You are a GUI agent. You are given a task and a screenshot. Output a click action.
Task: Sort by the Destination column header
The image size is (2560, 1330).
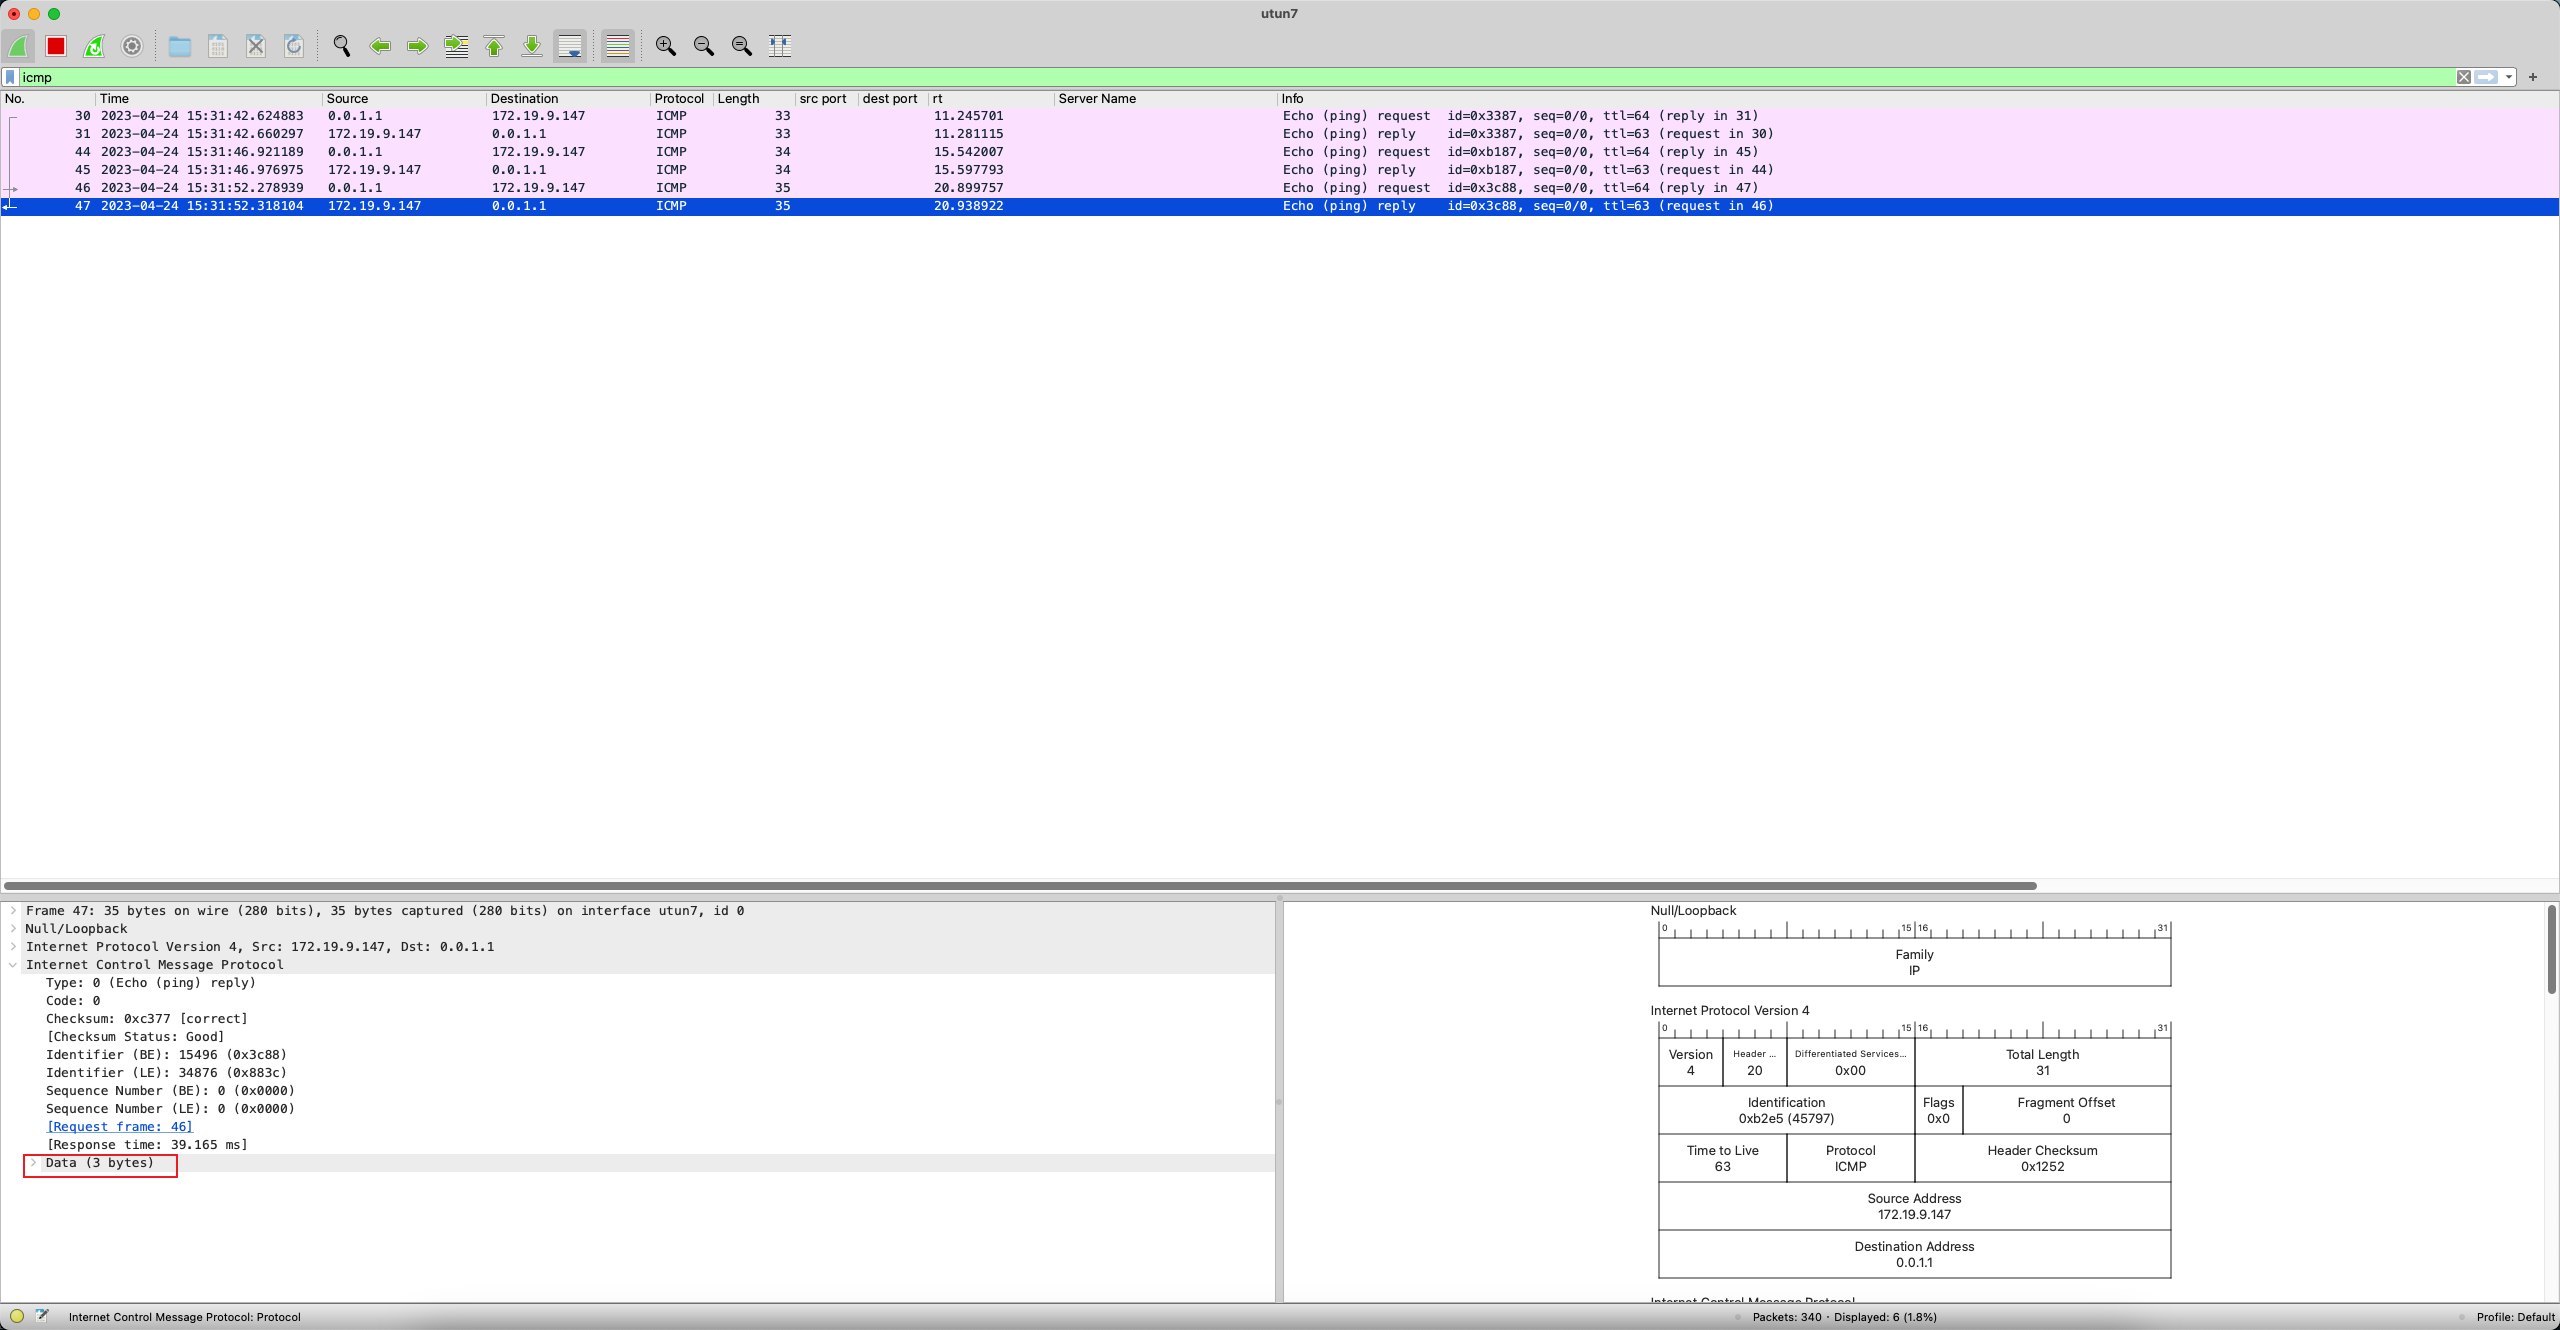[x=568, y=98]
